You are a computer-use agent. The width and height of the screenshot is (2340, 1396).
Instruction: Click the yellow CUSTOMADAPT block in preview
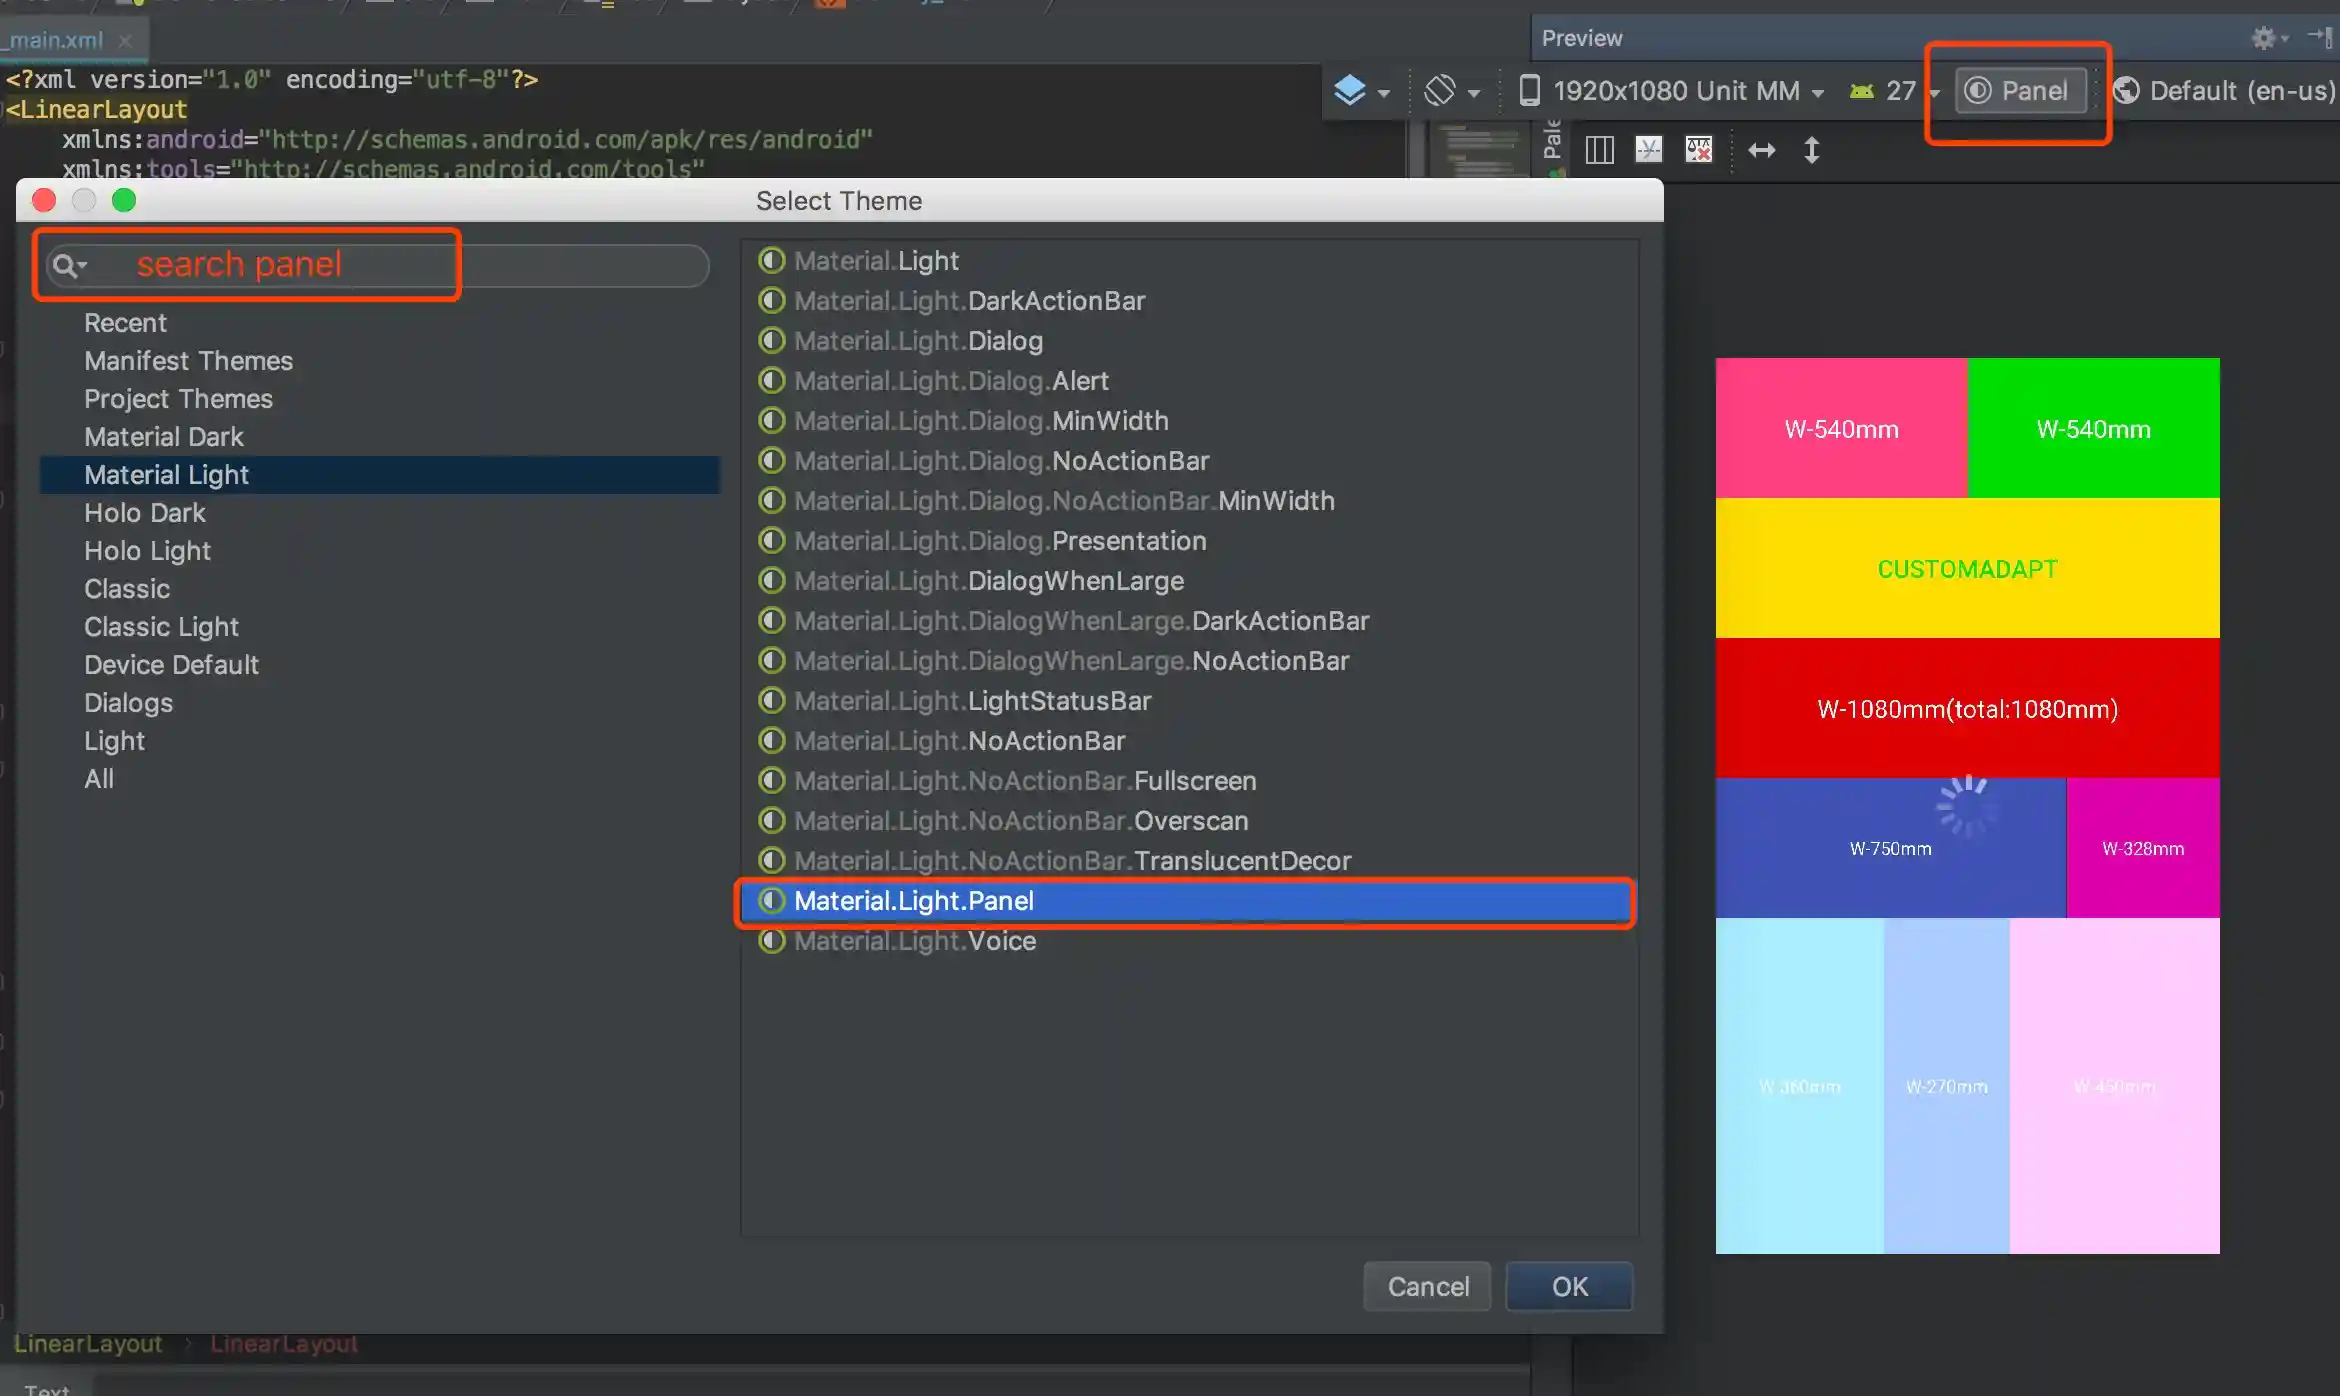(1967, 568)
